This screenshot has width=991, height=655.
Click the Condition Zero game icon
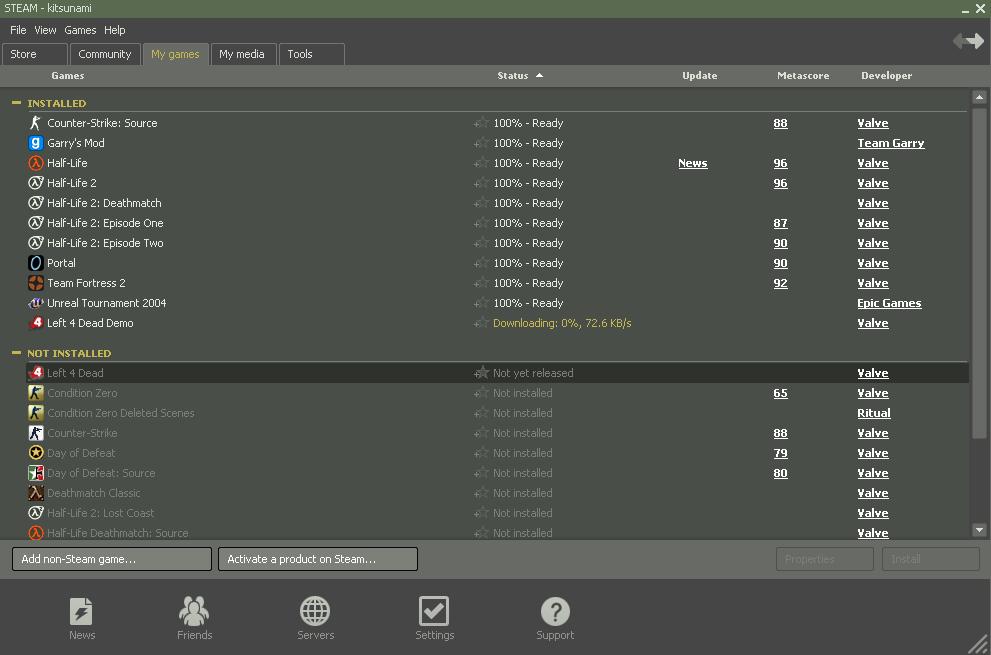(x=36, y=393)
